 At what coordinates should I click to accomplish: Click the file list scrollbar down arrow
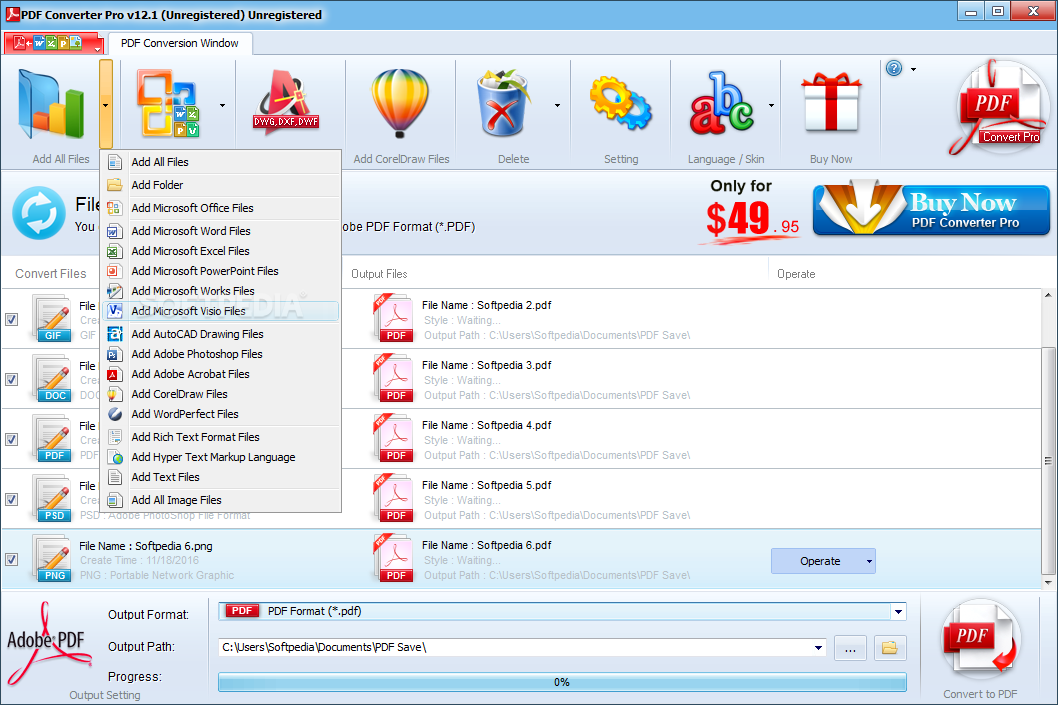coord(1048,582)
